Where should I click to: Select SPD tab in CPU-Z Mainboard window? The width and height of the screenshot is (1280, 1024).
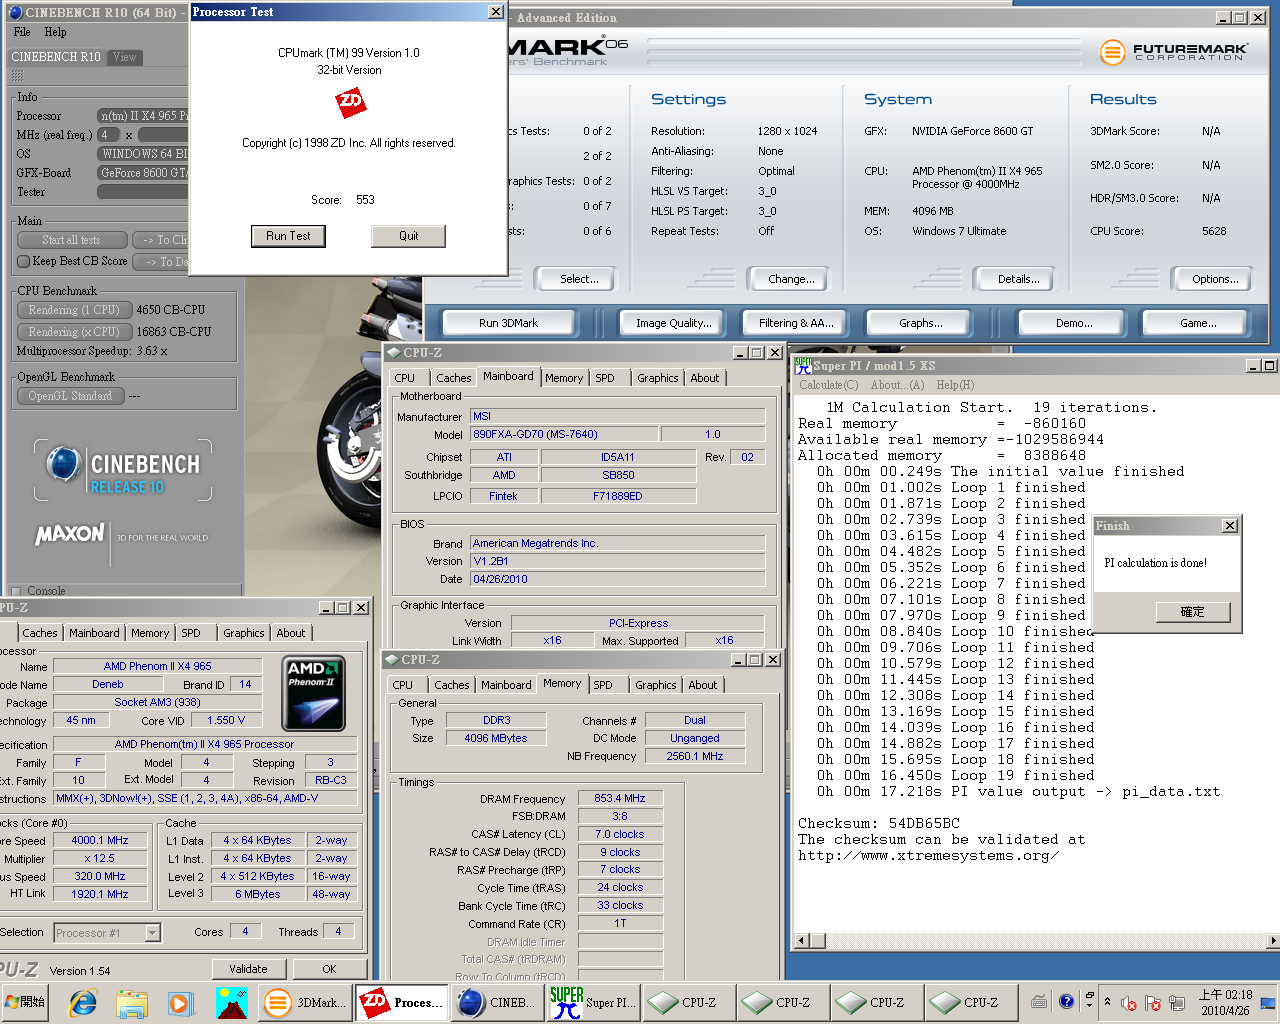[x=605, y=378]
